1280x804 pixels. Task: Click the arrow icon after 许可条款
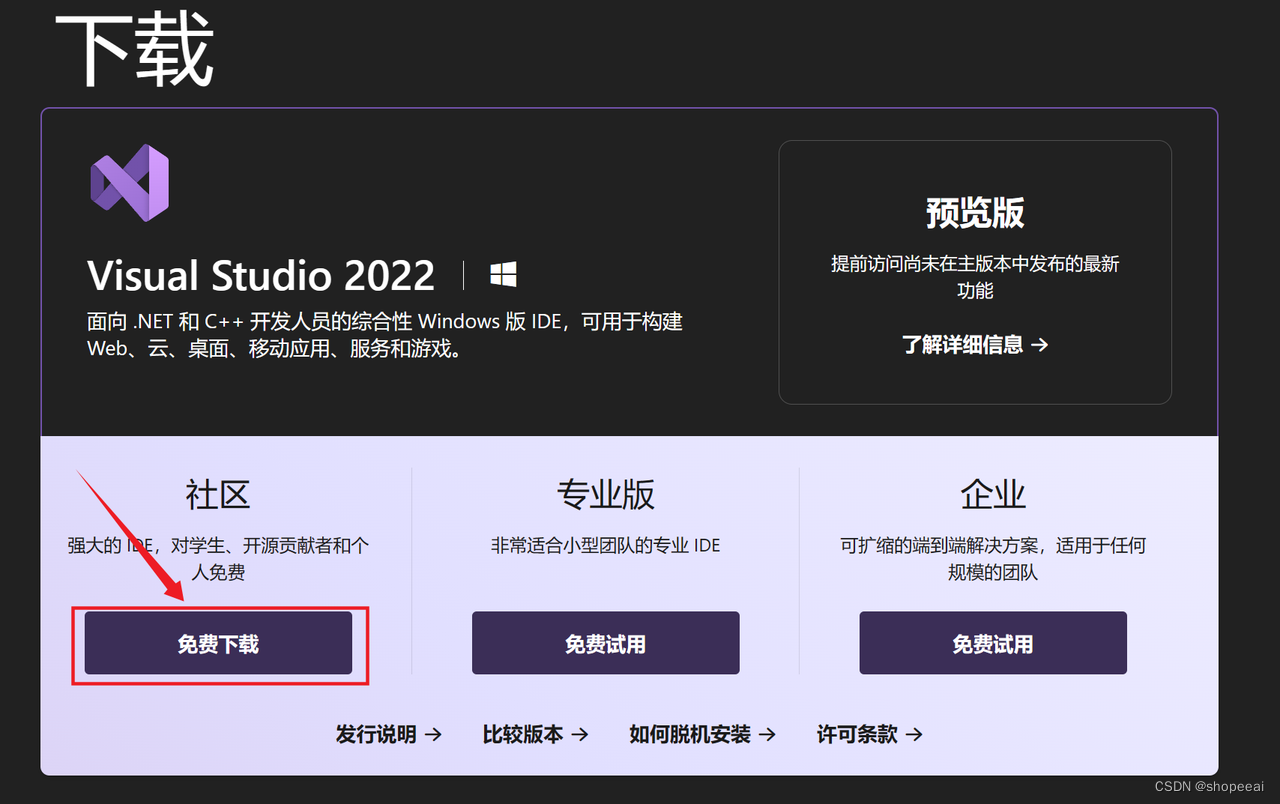tap(916, 734)
